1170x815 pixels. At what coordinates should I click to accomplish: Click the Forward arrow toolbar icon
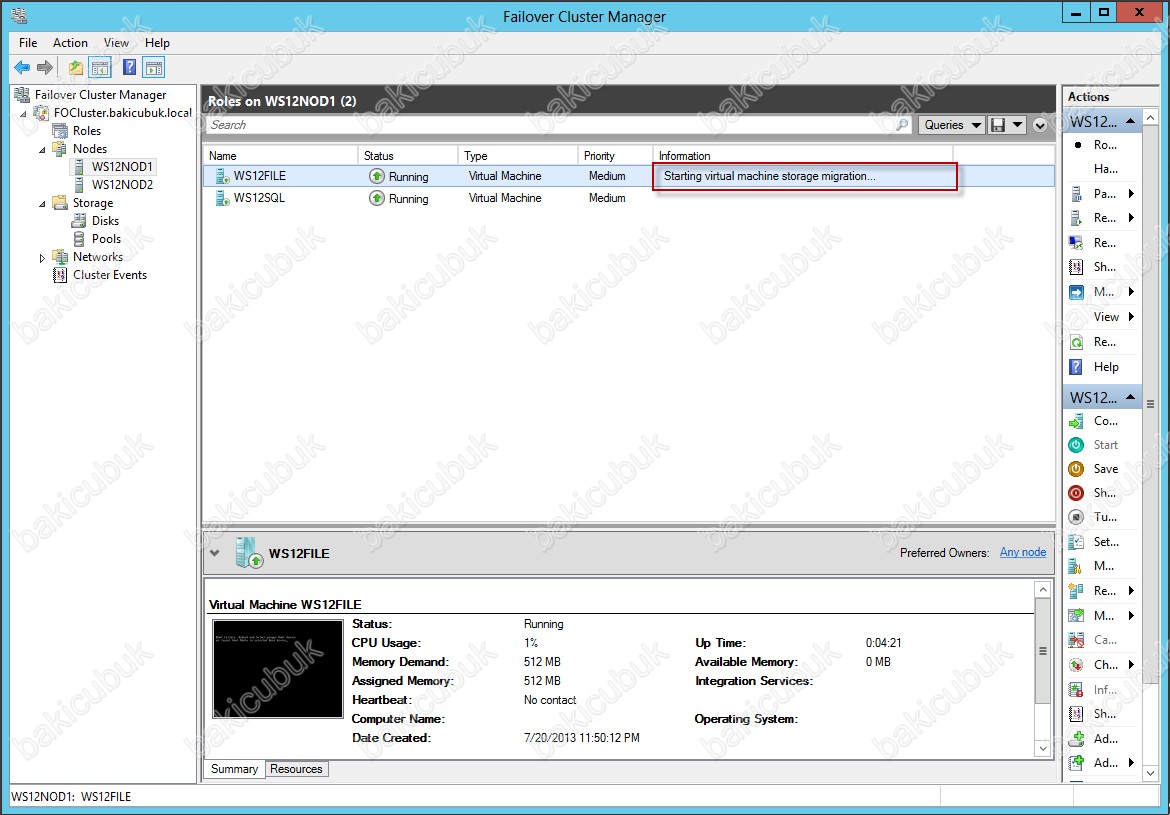coord(45,68)
